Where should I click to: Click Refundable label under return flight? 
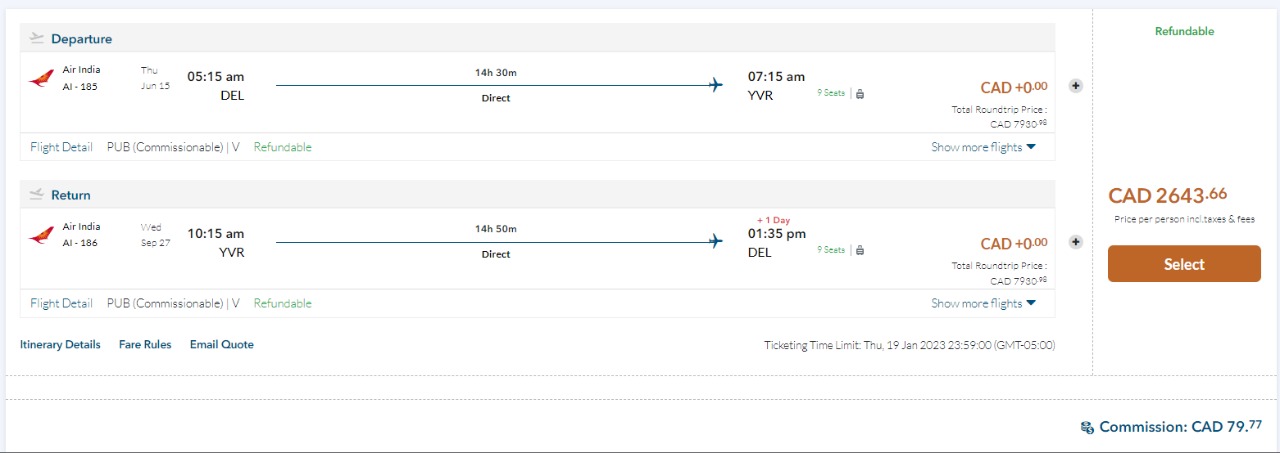click(x=282, y=303)
